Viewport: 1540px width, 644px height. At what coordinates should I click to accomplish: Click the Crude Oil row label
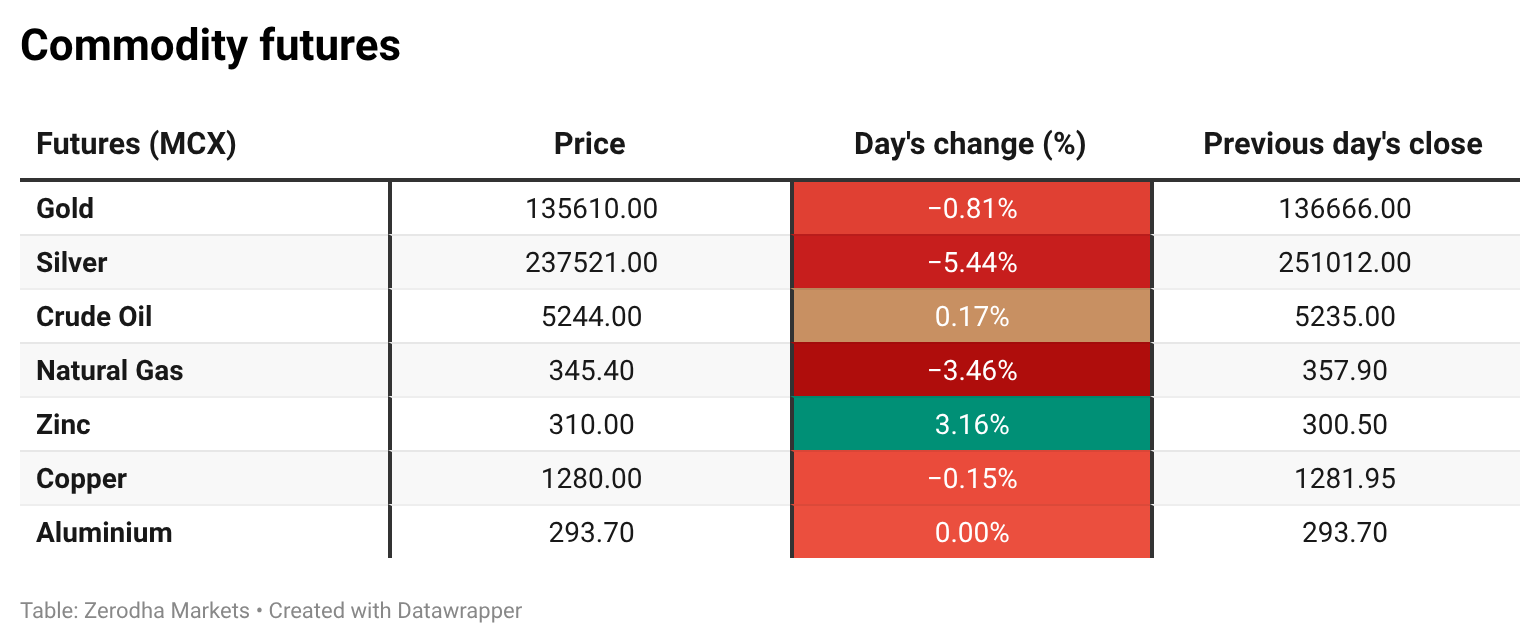pyautogui.click(x=94, y=317)
